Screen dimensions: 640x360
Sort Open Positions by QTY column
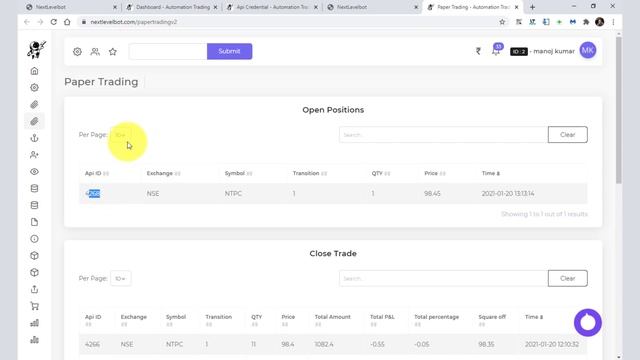point(381,173)
